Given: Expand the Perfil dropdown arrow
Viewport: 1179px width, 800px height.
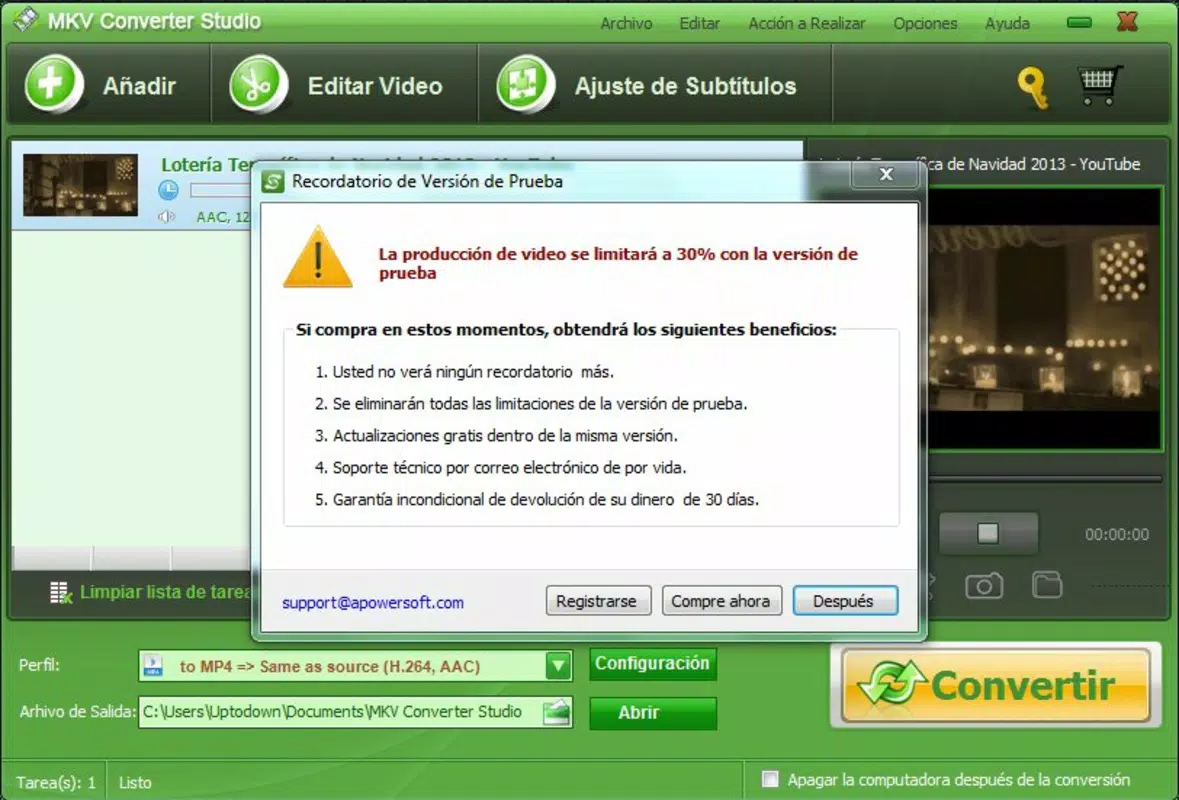Looking at the screenshot, I should pos(558,665).
